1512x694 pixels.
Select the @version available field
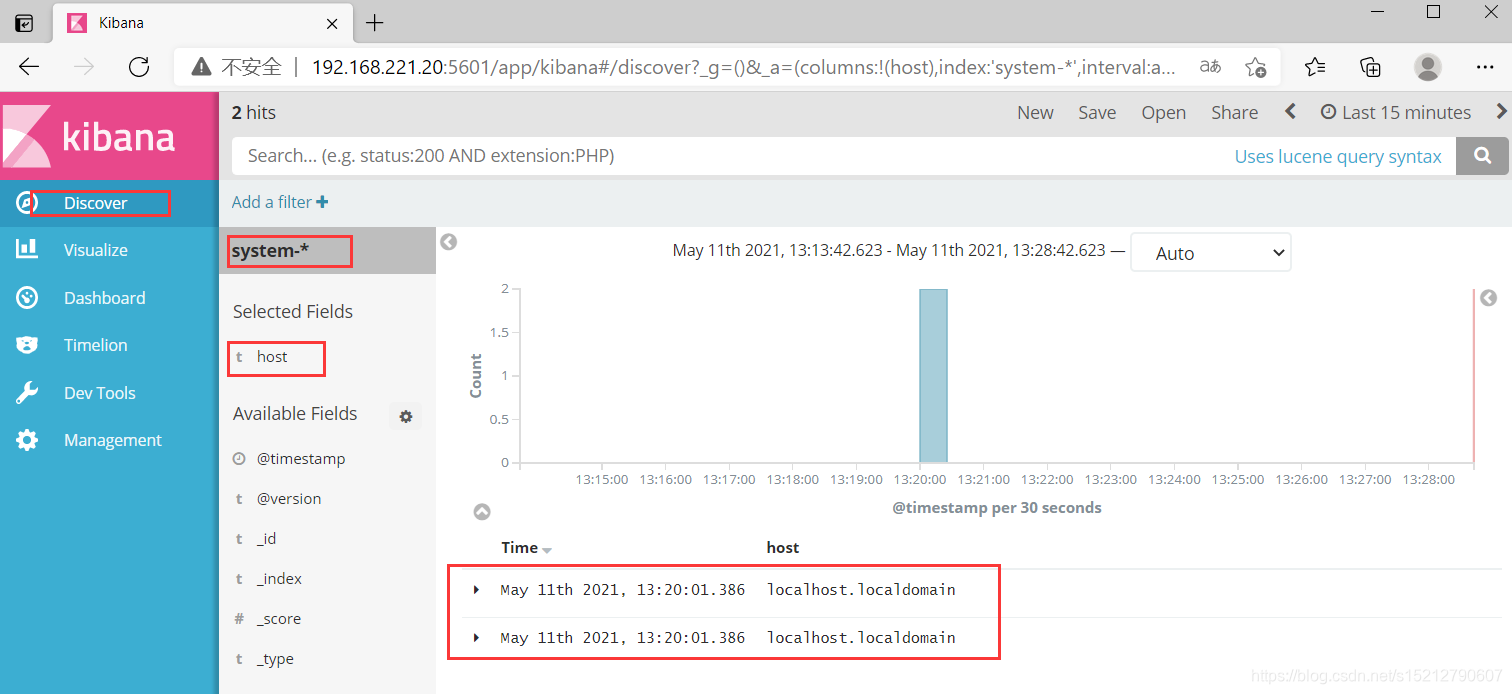[289, 499]
